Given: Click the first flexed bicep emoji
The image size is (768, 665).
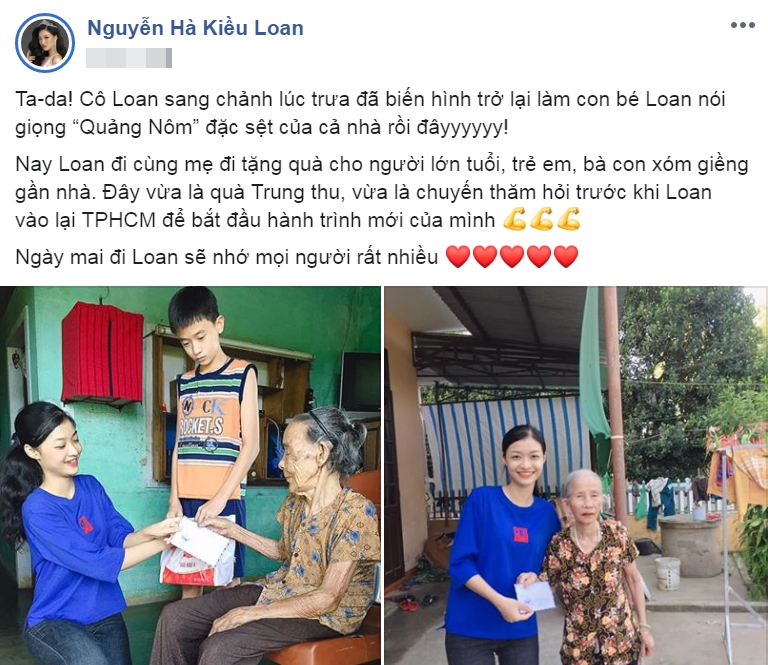Looking at the screenshot, I should point(515,219).
